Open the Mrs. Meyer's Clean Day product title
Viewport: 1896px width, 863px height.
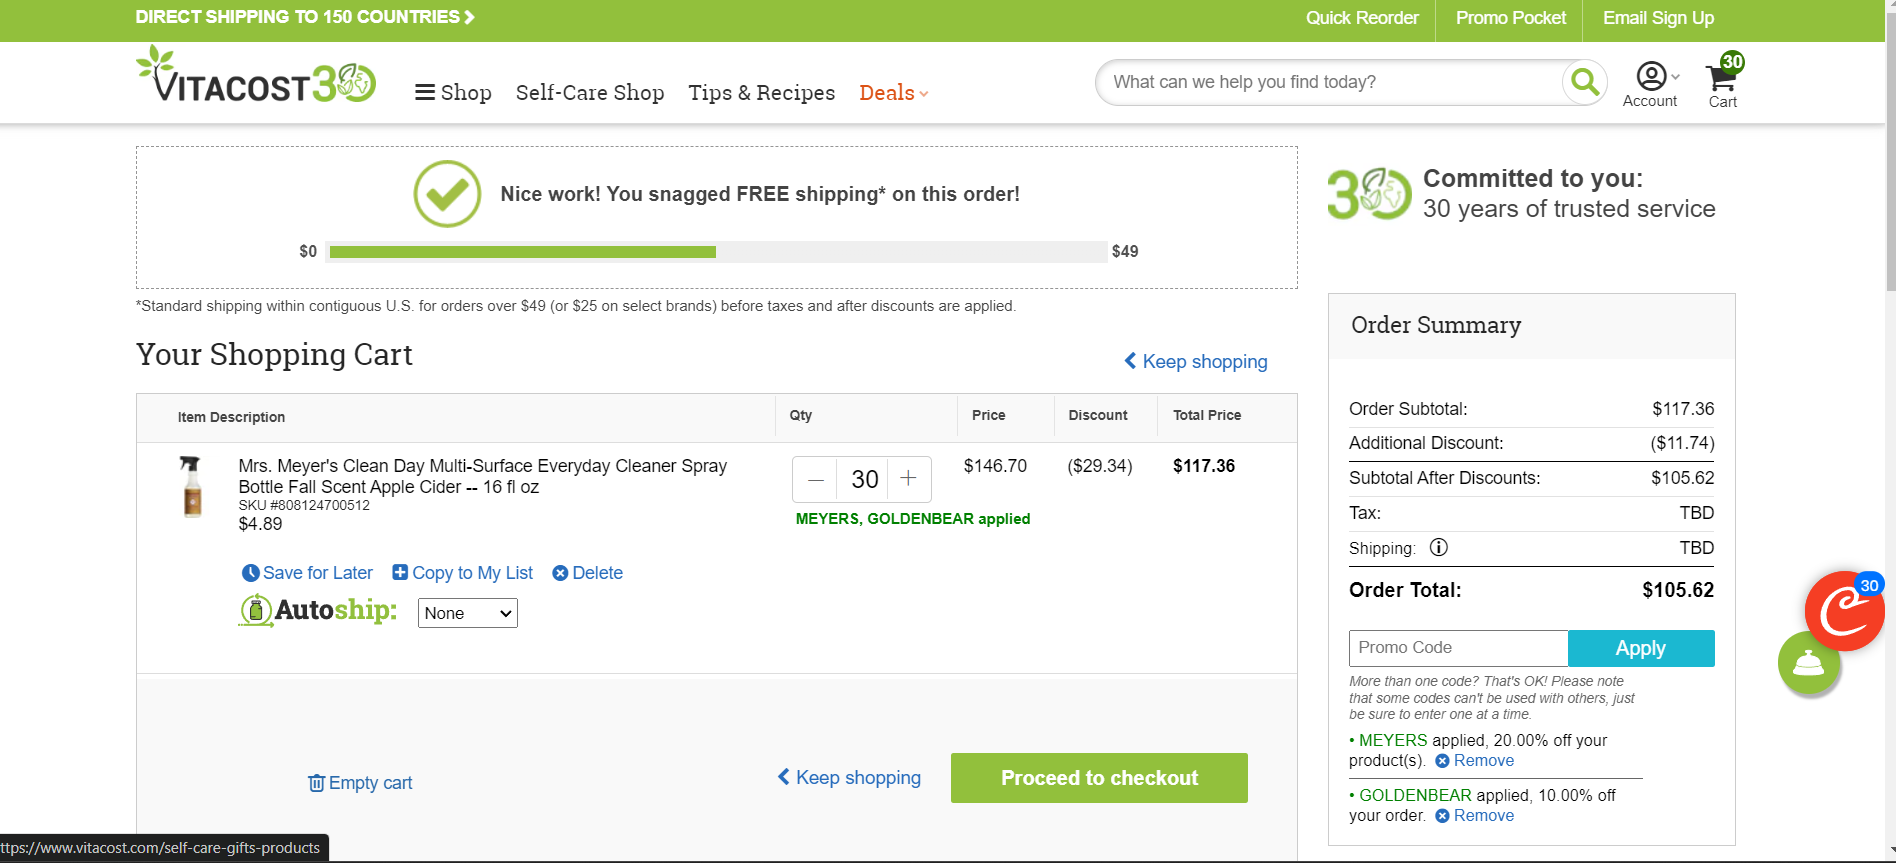483,476
